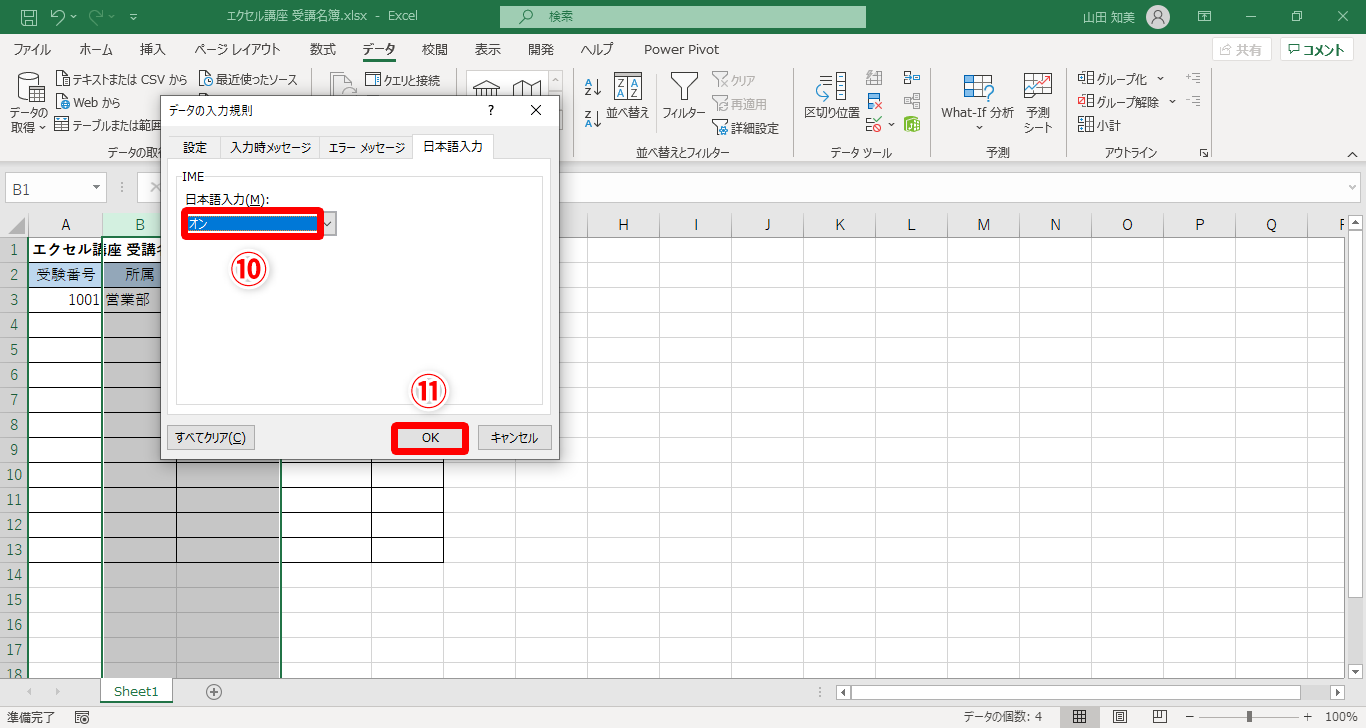Collapse the ribbon with the chevron
This screenshot has width=1366, height=728.
[x=1352, y=153]
